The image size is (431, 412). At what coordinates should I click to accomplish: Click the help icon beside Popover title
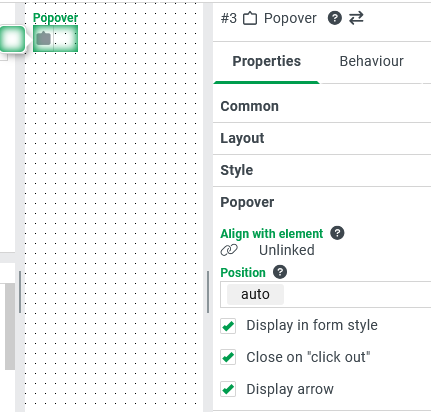(x=335, y=18)
